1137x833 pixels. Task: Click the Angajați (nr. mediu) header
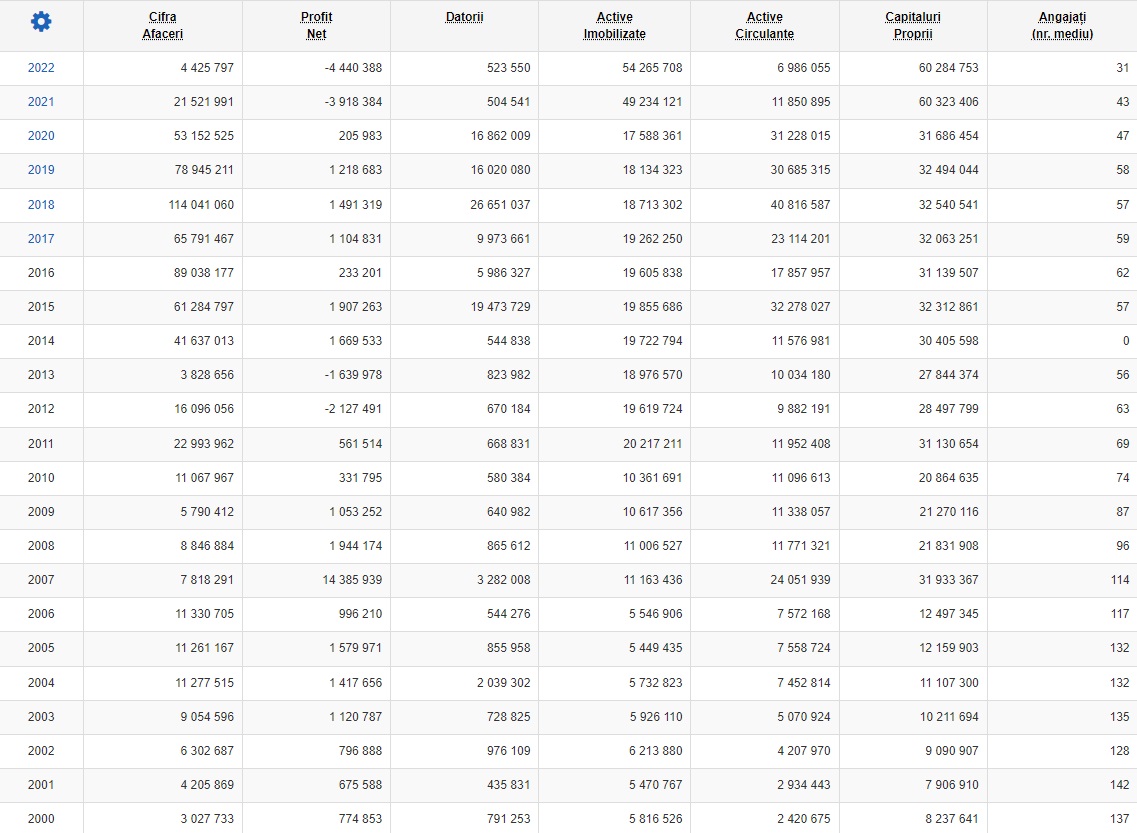1062,25
